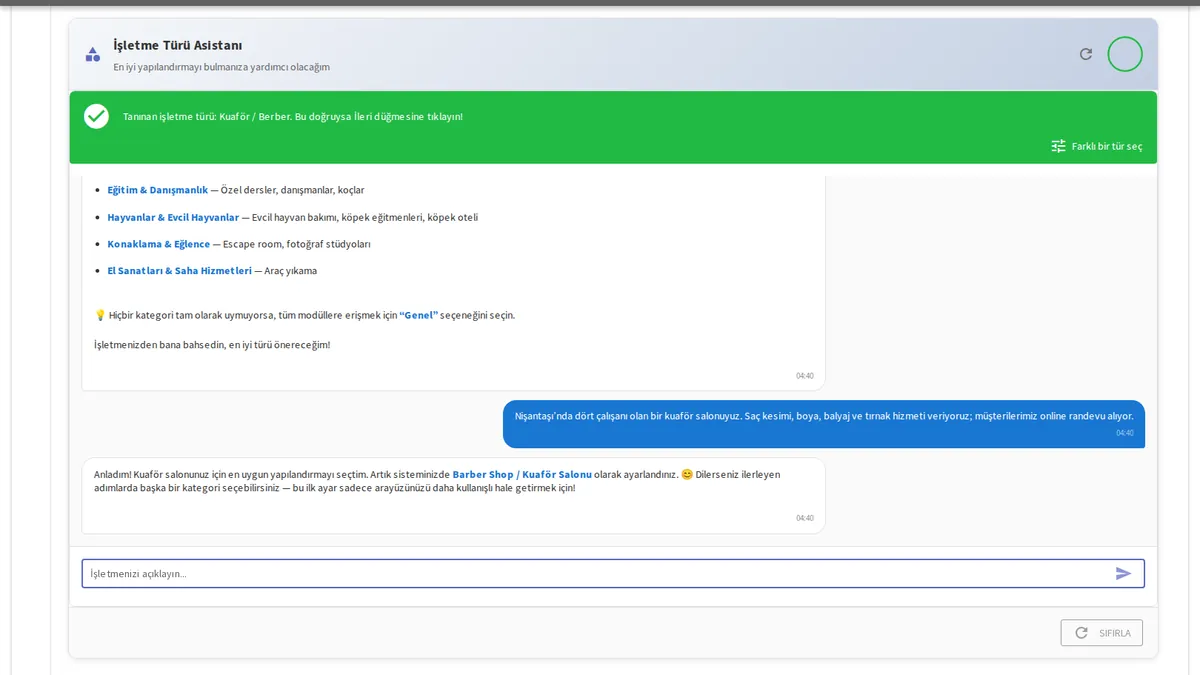Click the 'Araç yıkama' description text
This screenshot has width=1200, height=675.
pyautogui.click(x=291, y=271)
